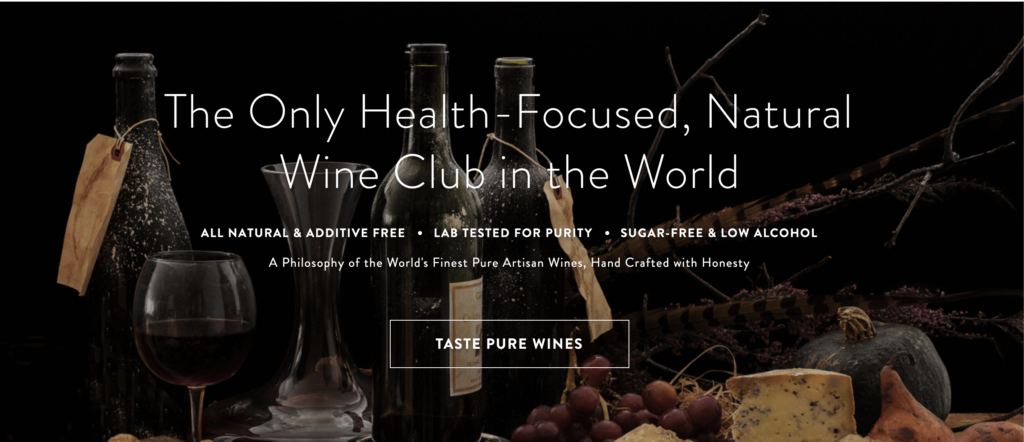The image size is (1024, 442).
Task: Click the SUGAR-FREE & LOW ALCOHOL text
Action: tap(718, 233)
